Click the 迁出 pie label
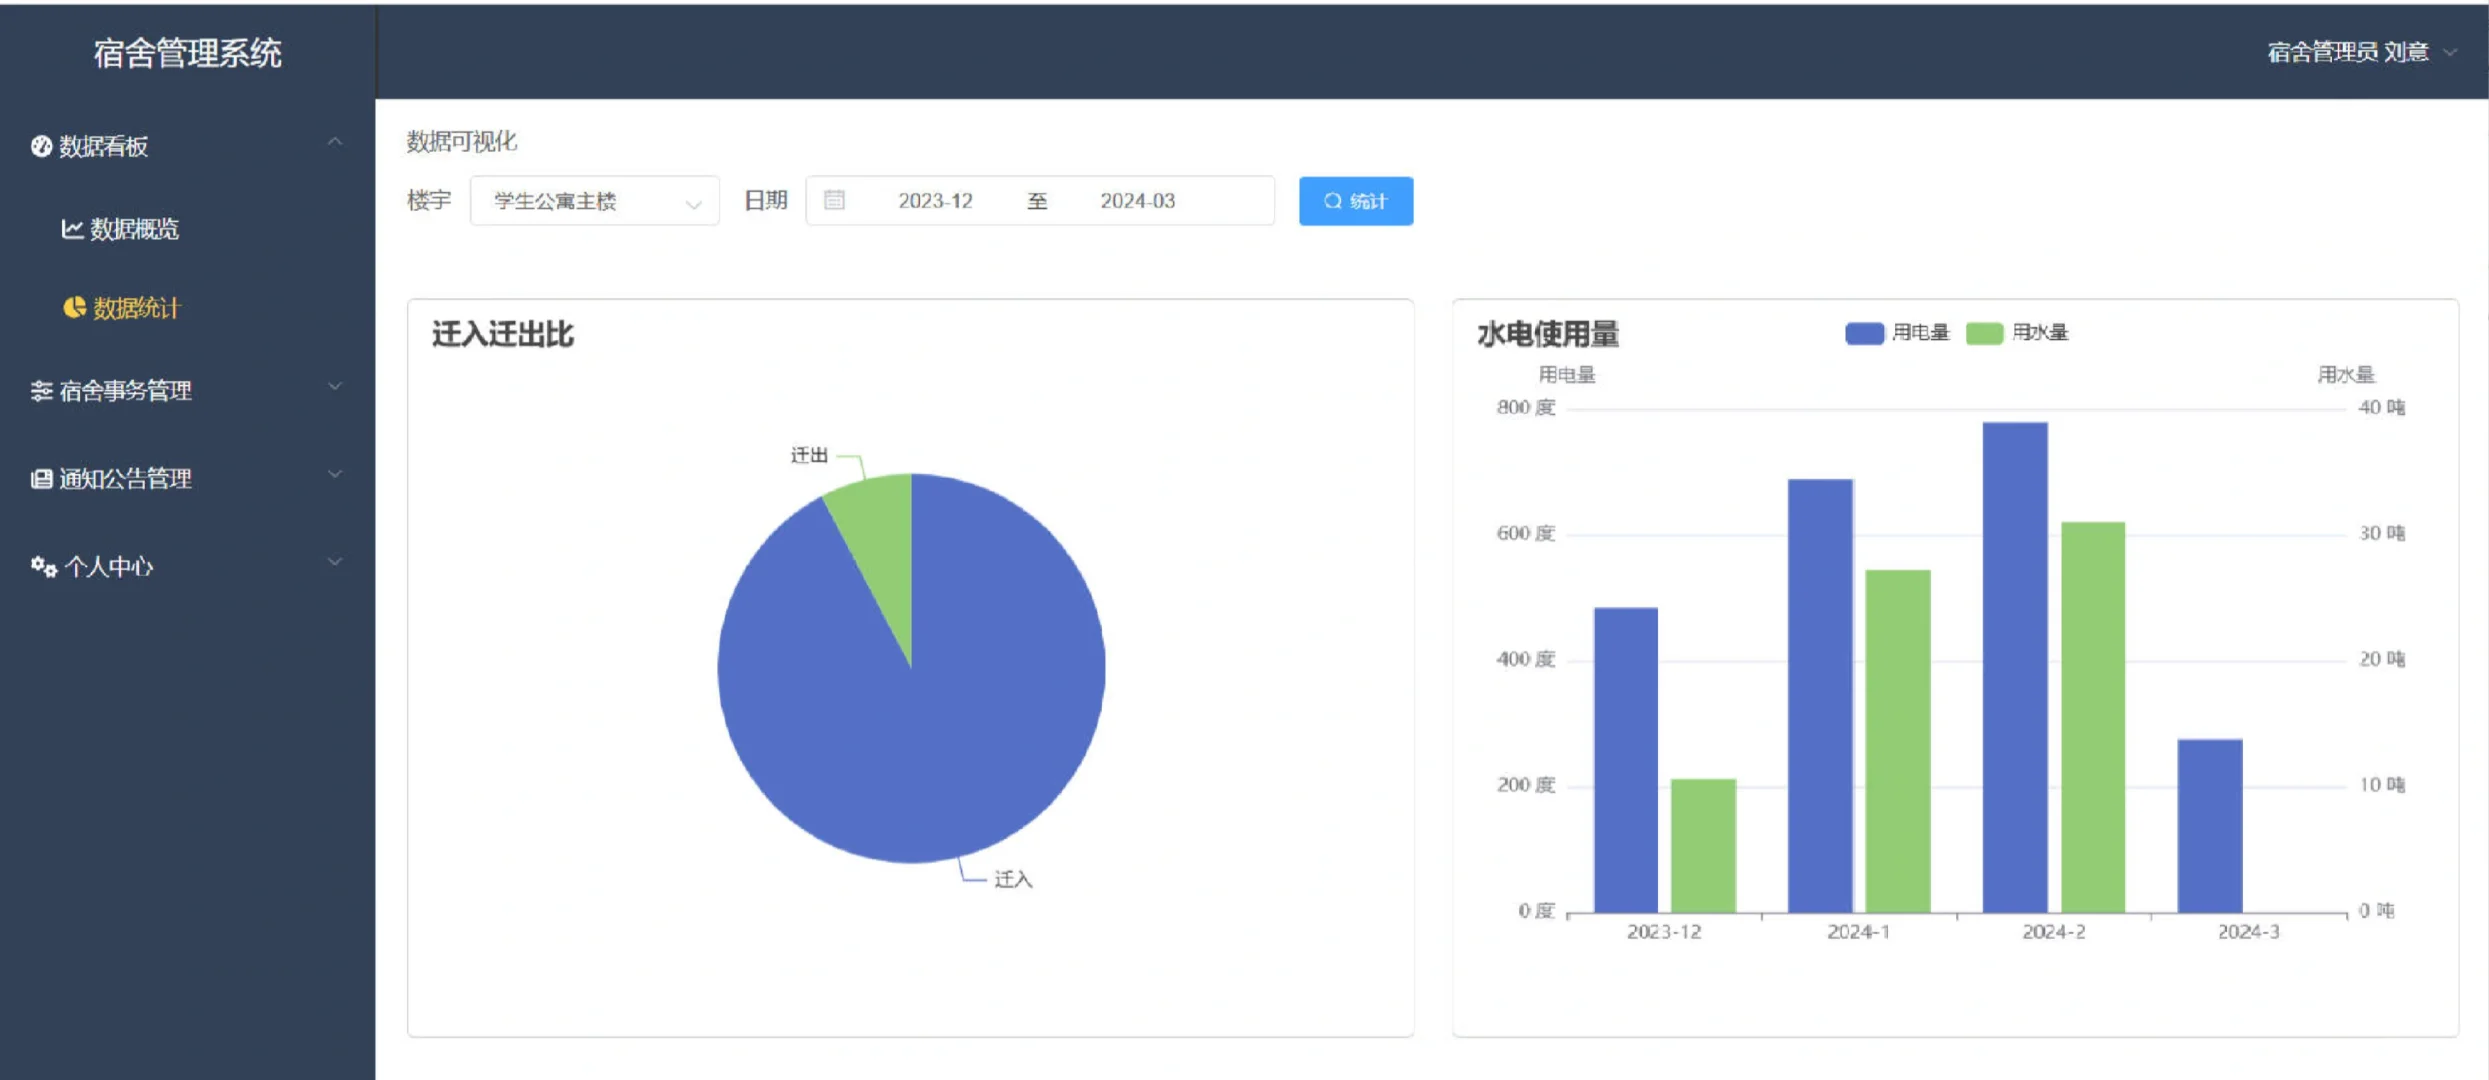Screen dimensions: 2489x1080 (809, 456)
